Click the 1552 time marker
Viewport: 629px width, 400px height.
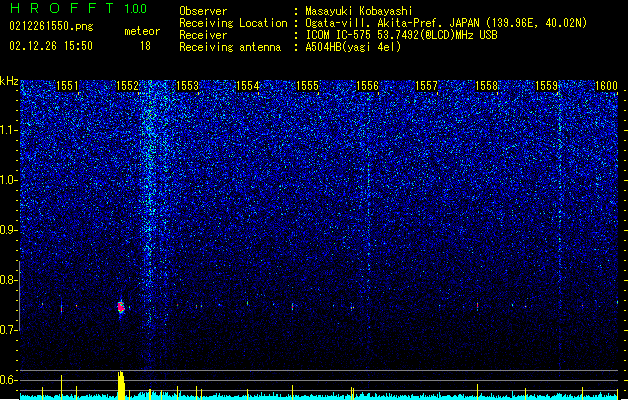pyautogui.click(x=127, y=86)
